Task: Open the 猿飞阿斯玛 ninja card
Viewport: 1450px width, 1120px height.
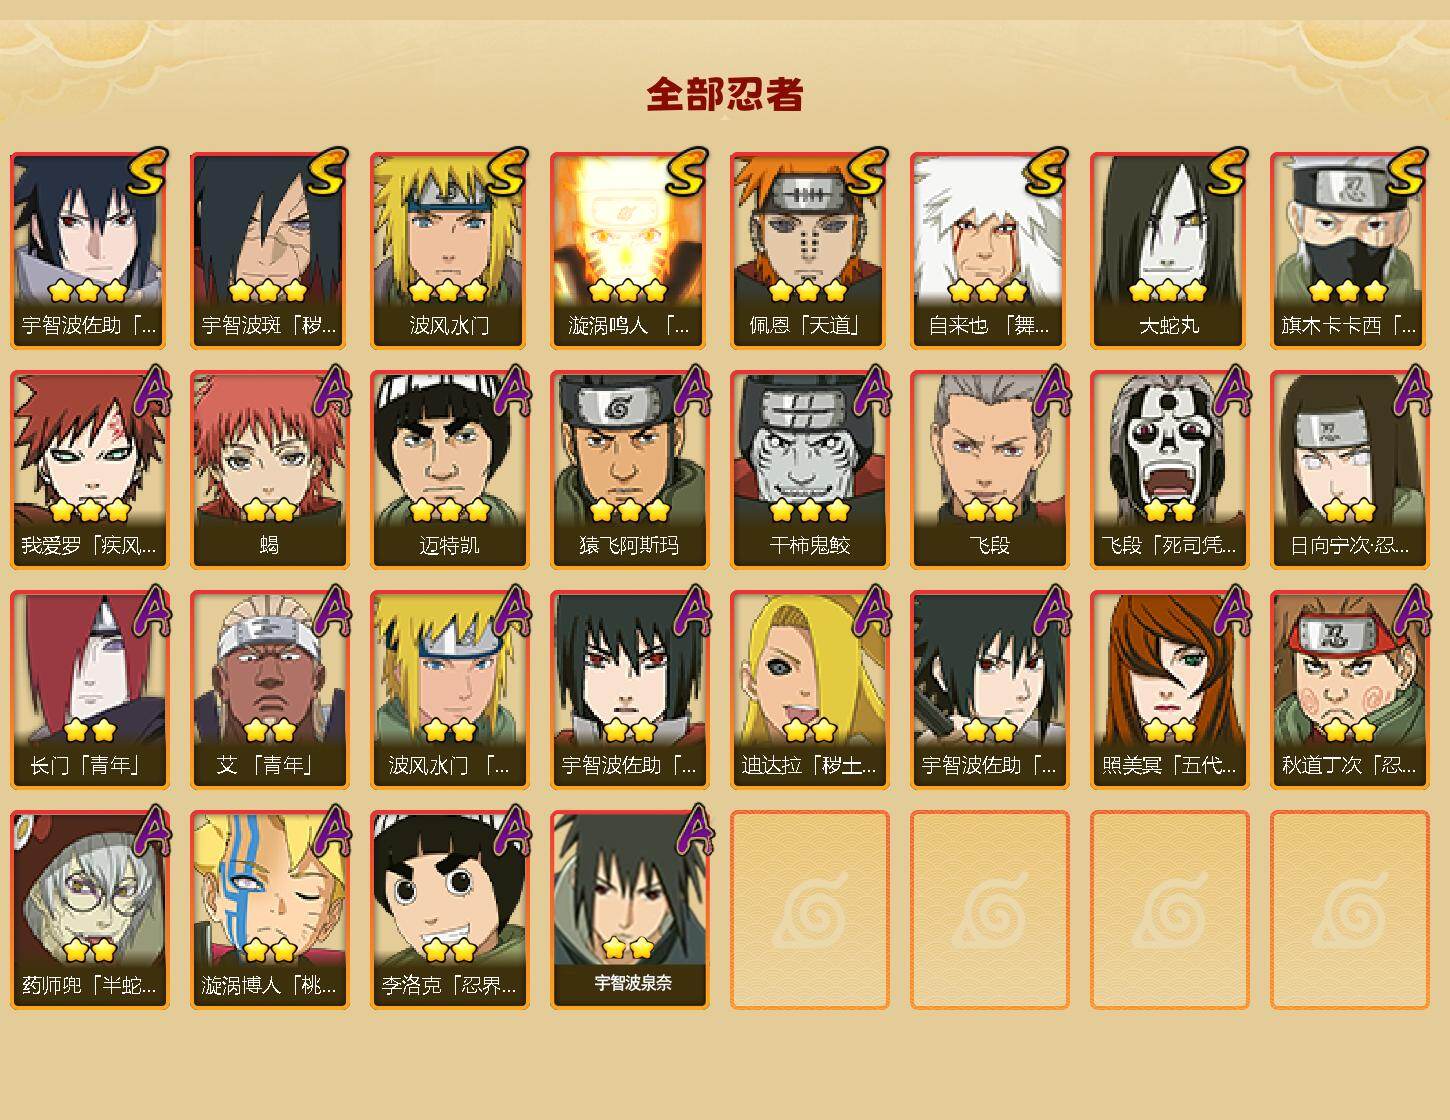Action: pos(629,470)
